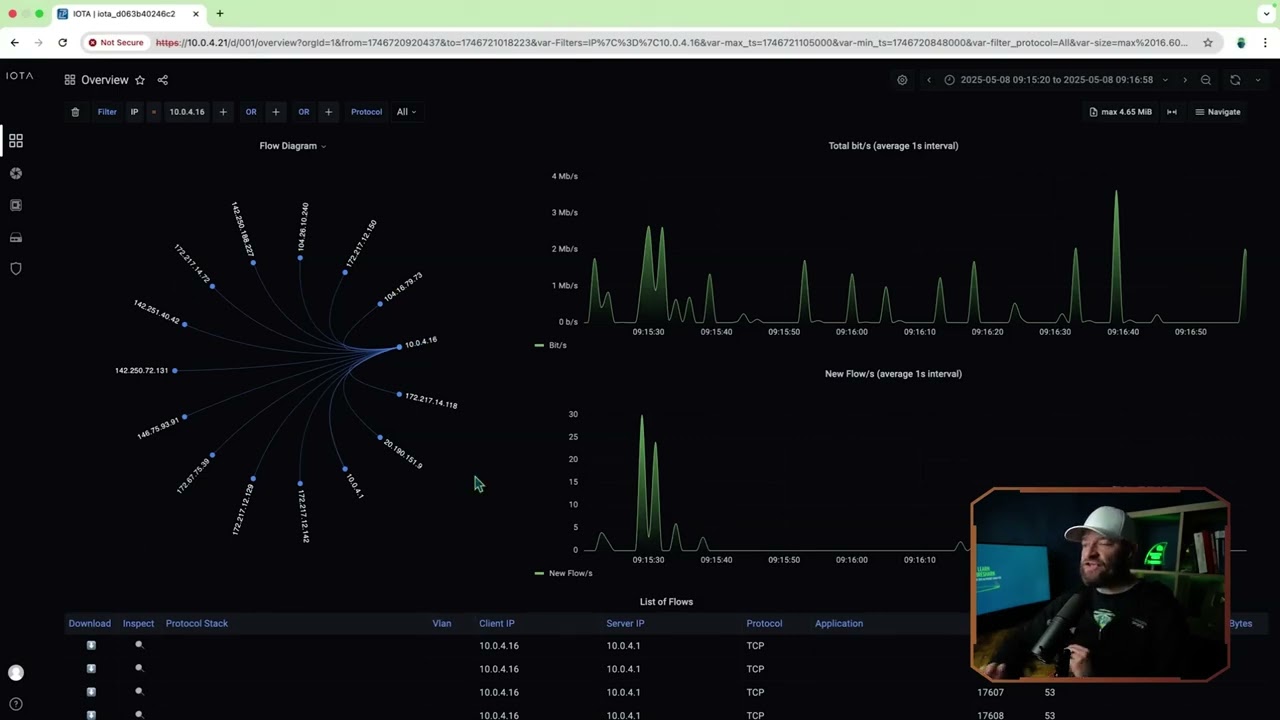Click the capture drive sidebar icon
Screen dimensions: 1280x720
pyautogui.click(x=16, y=237)
